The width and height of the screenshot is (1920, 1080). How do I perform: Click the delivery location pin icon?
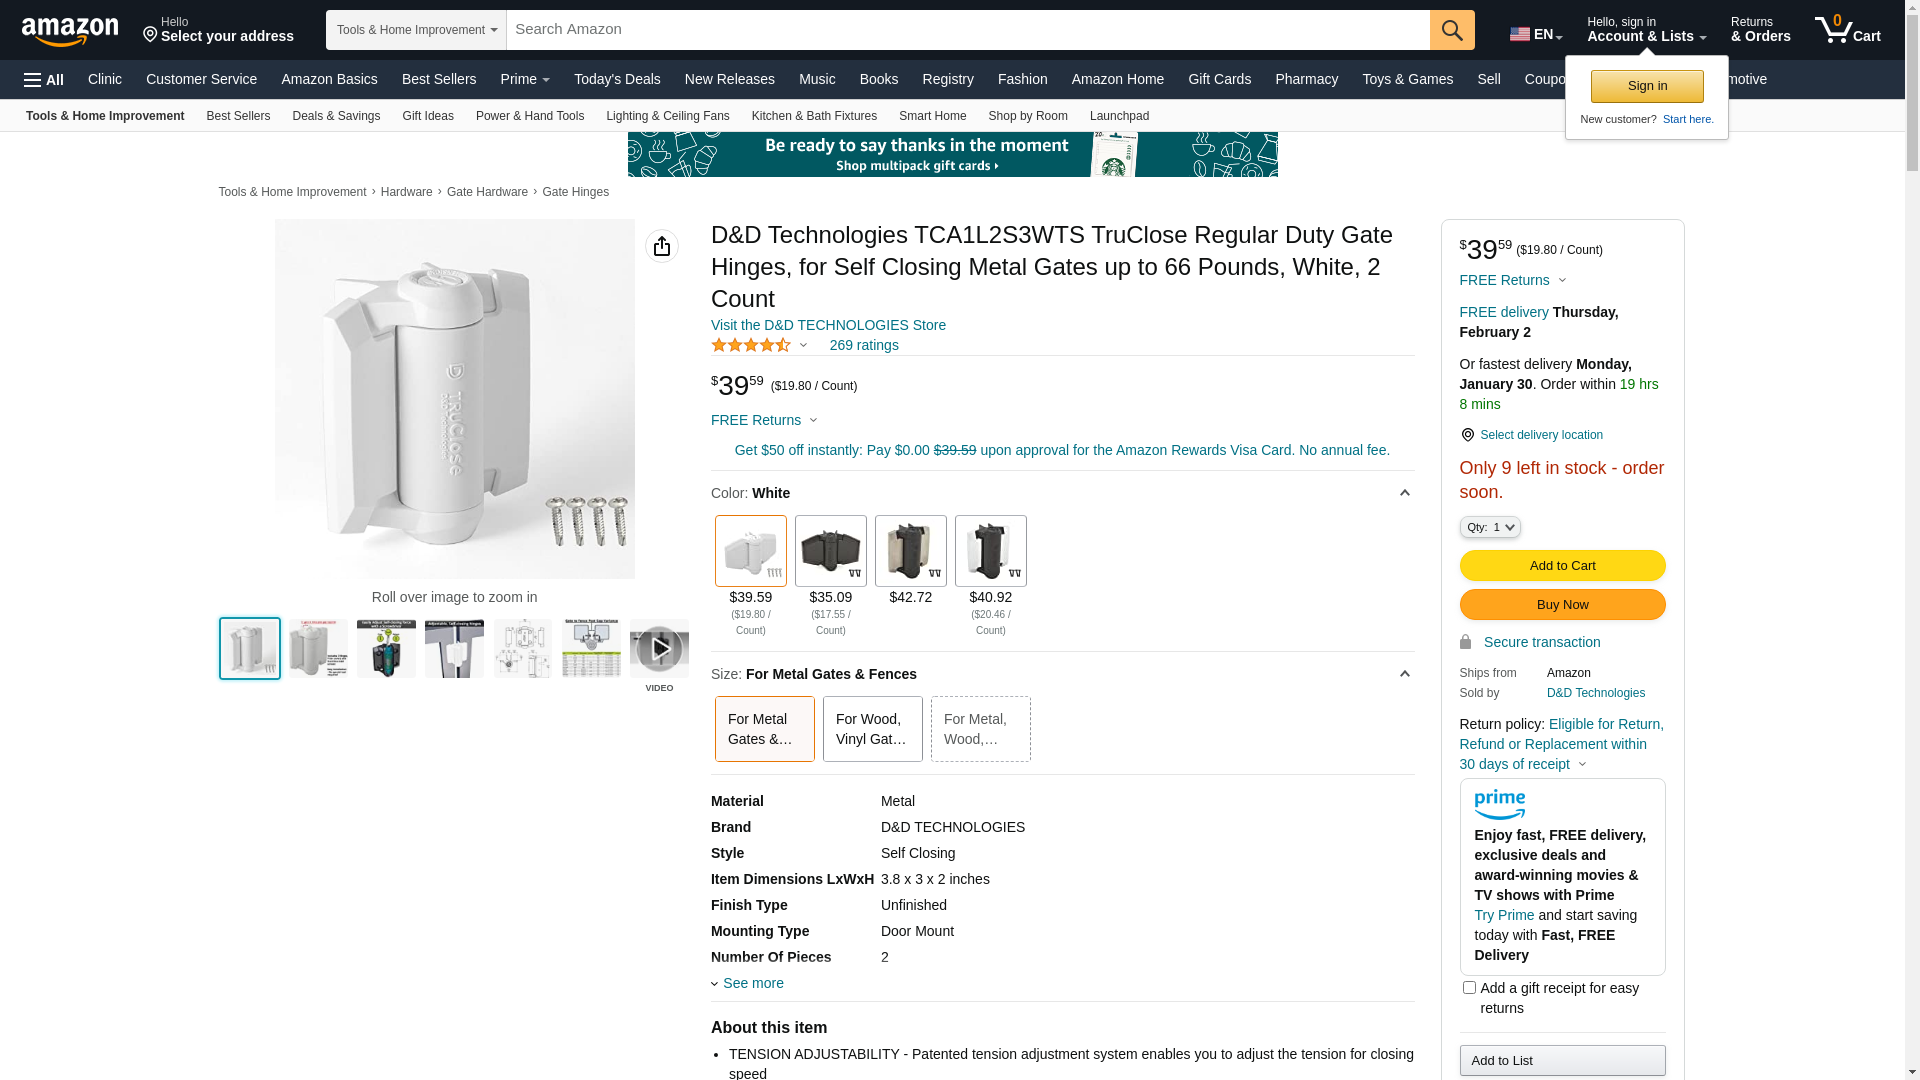pyautogui.click(x=1467, y=435)
